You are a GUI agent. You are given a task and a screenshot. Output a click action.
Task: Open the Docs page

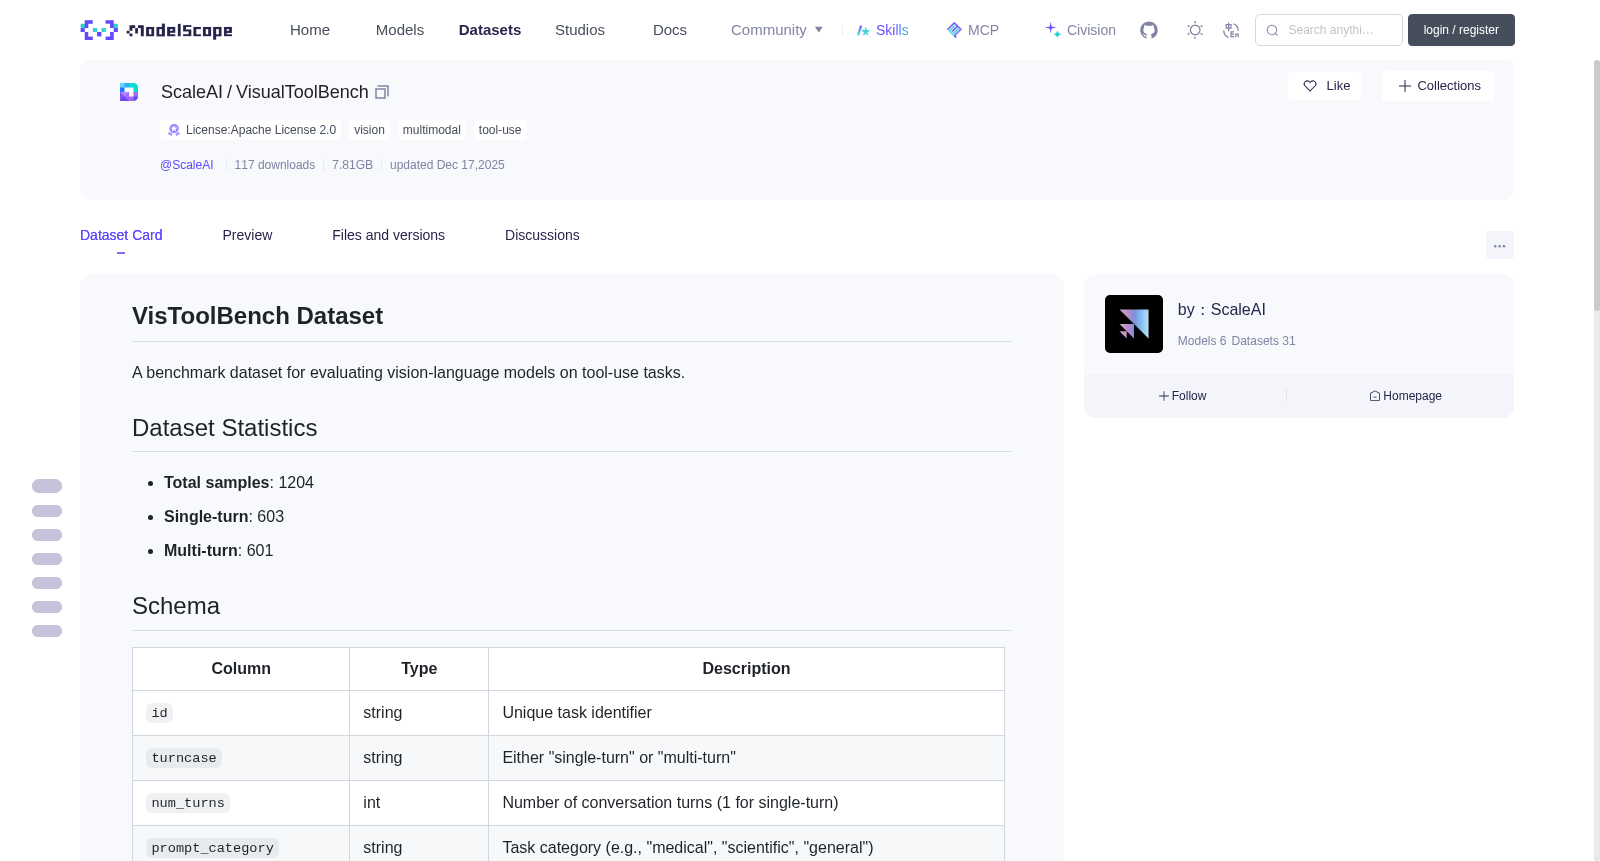670,30
